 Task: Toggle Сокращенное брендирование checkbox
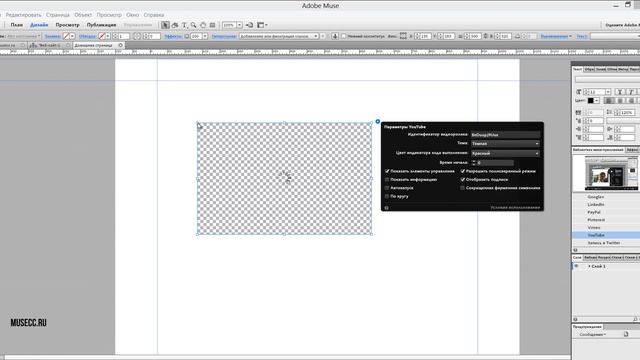pos(462,188)
